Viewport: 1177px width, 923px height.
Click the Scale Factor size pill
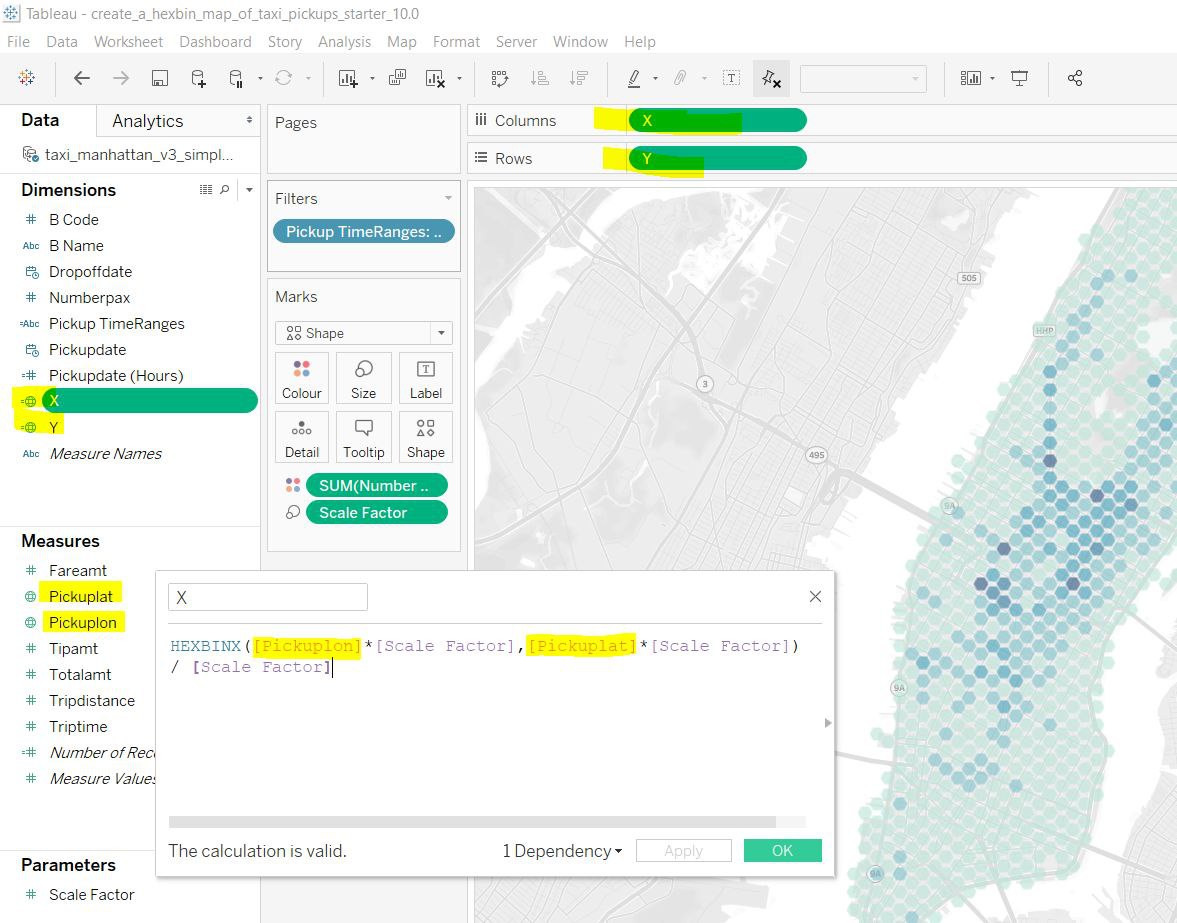[377, 513]
